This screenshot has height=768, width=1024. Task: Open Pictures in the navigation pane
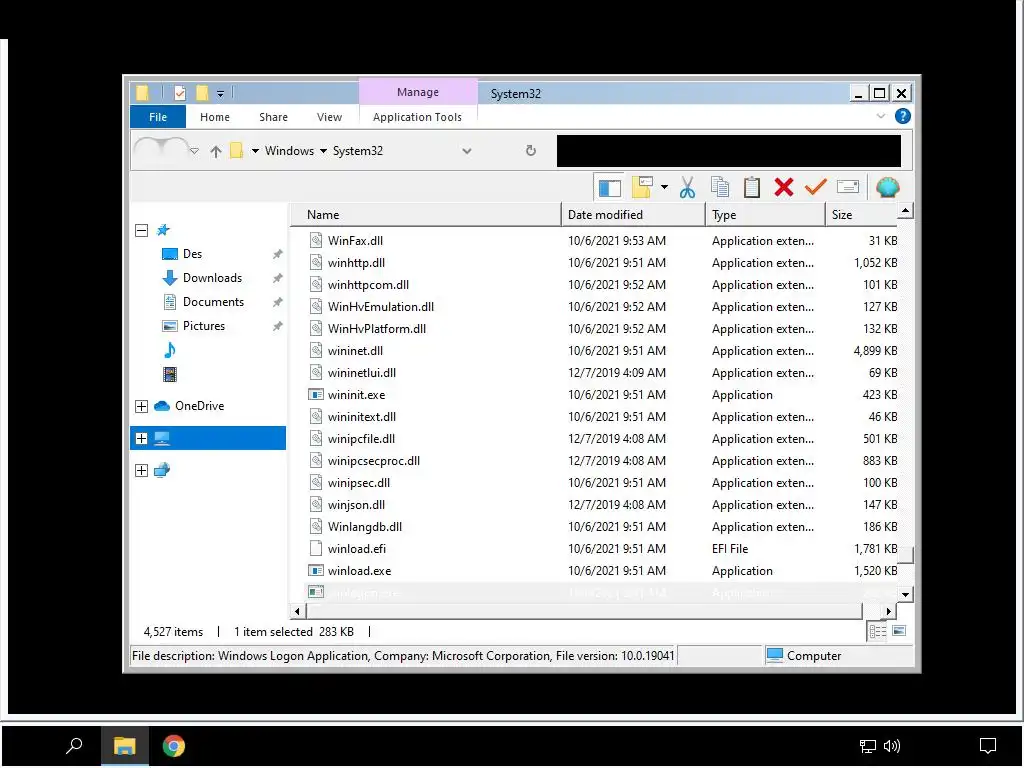(x=204, y=326)
